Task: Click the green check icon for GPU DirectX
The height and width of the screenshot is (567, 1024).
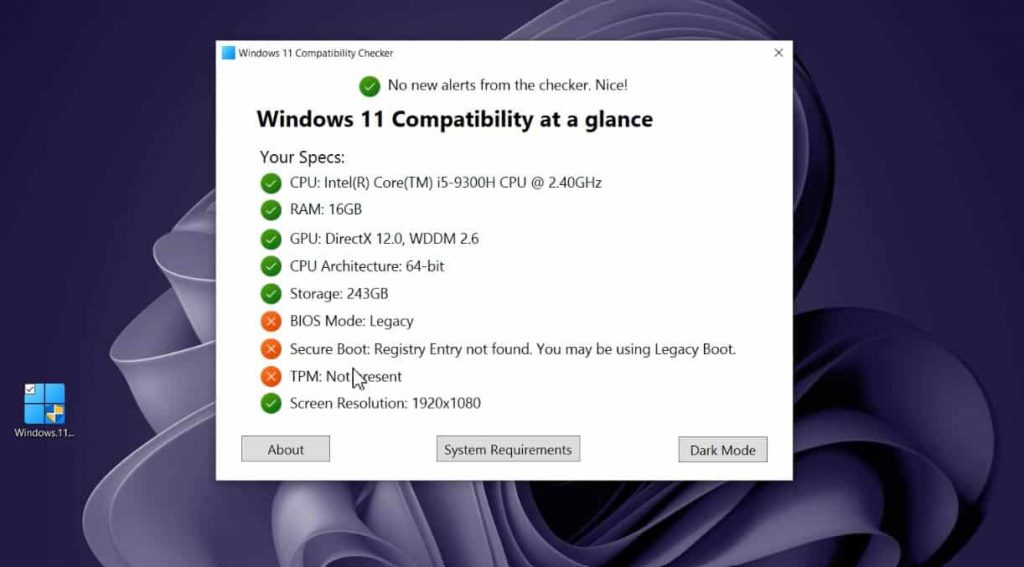Action: coord(270,239)
